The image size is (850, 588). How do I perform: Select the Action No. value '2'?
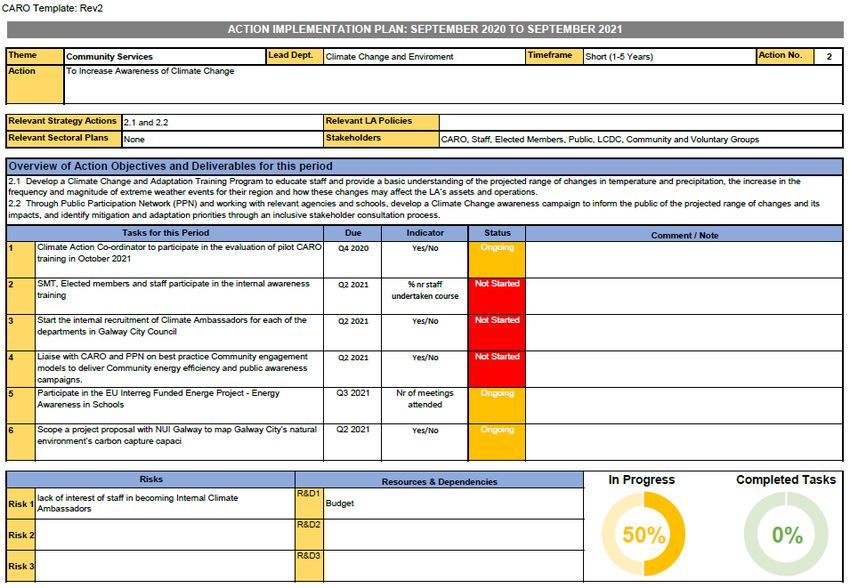(x=828, y=56)
